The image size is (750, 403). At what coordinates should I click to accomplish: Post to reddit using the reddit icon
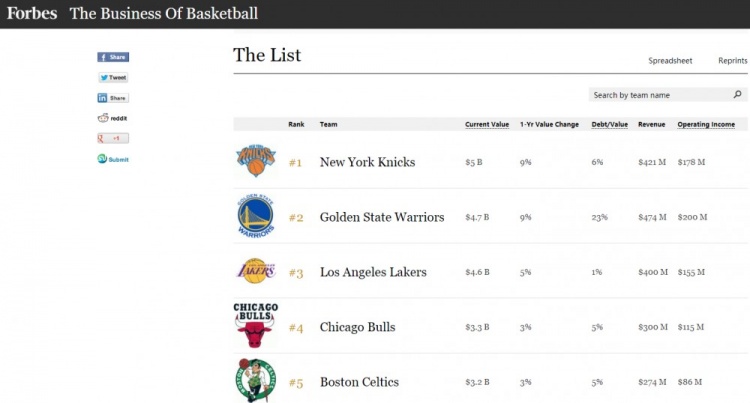[112, 118]
